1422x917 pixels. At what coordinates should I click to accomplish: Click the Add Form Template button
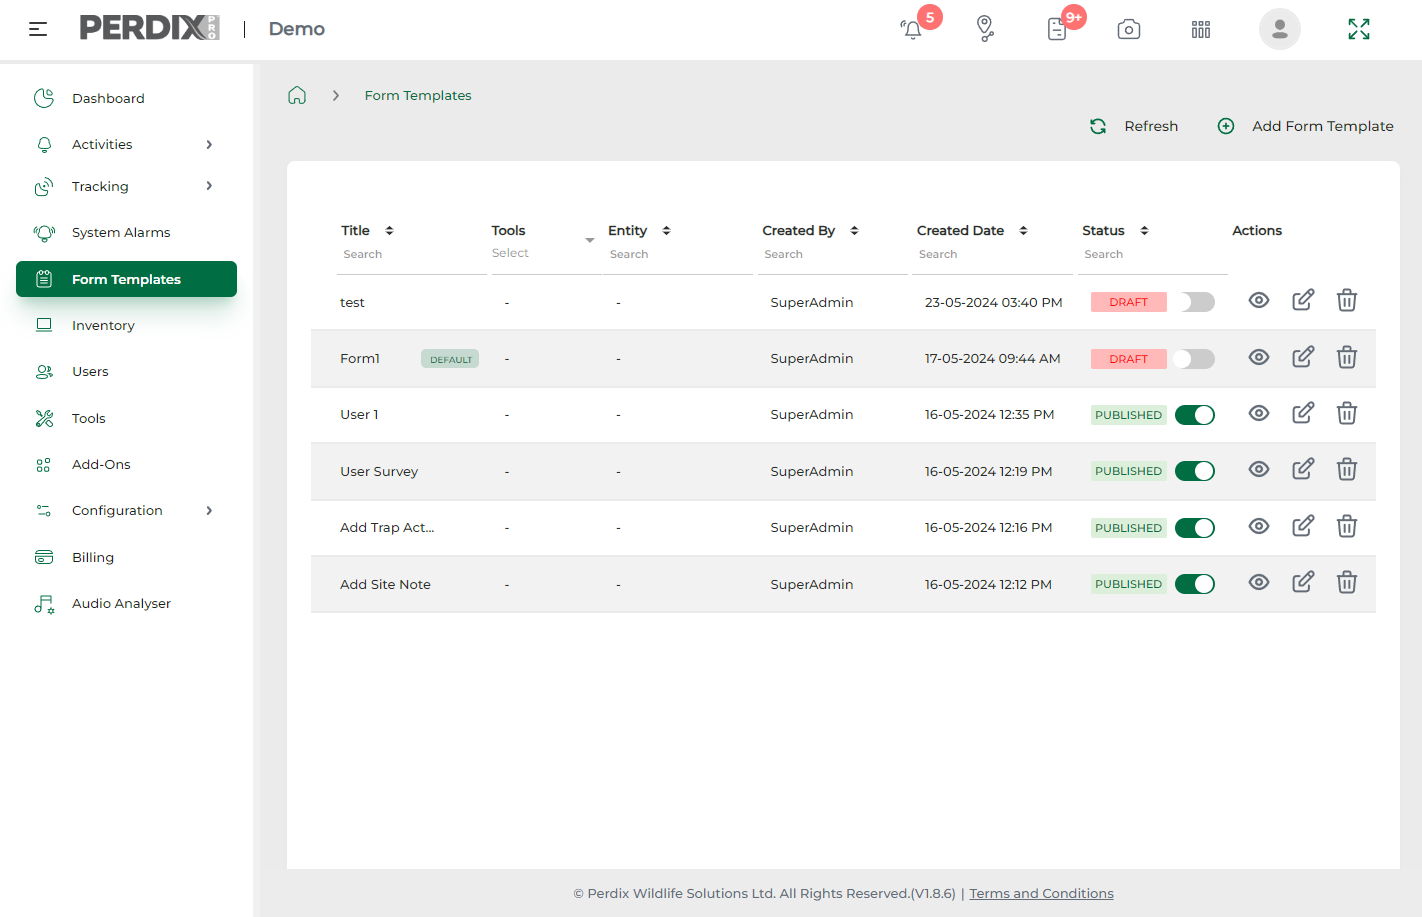pyautogui.click(x=1305, y=126)
